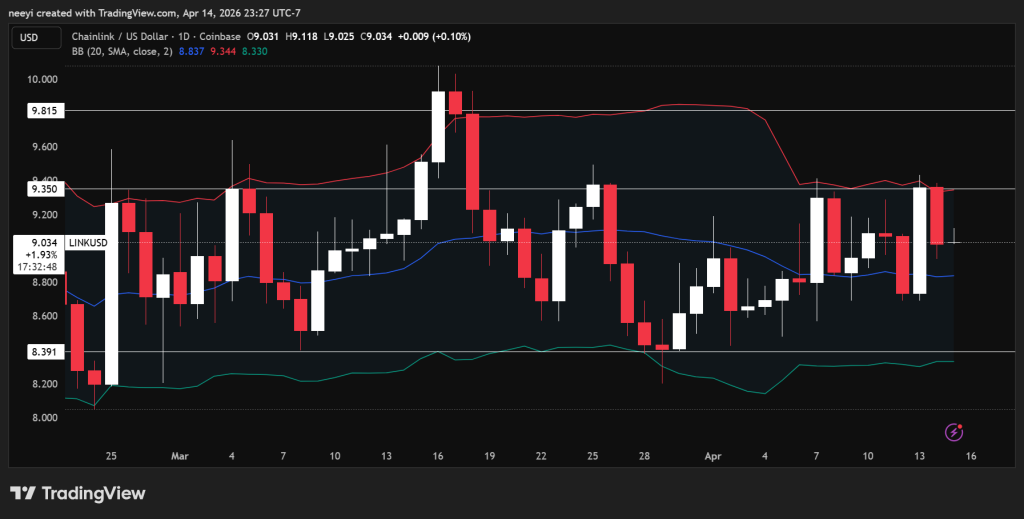Click the TradingView logo at bottom left
Viewport: 1024px width, 519px height.
pyautogui.click(x=78, y=493)
